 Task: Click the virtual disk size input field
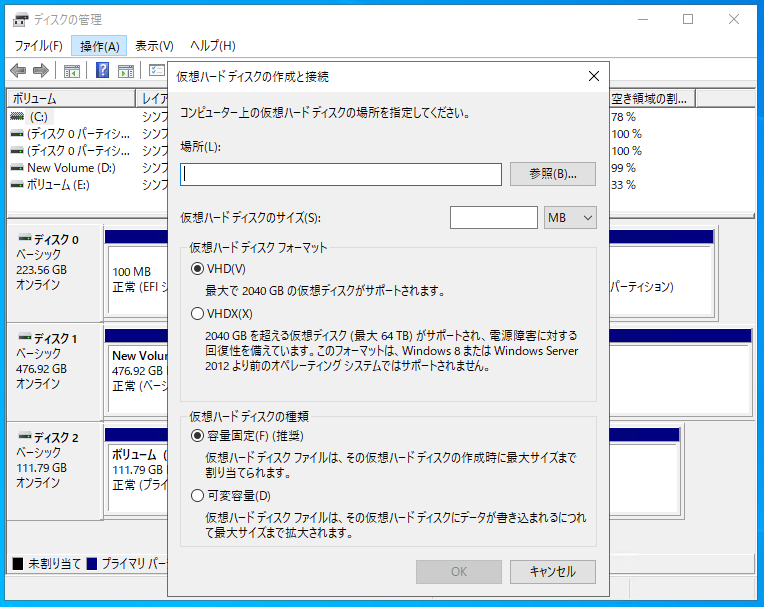point(493,217)
